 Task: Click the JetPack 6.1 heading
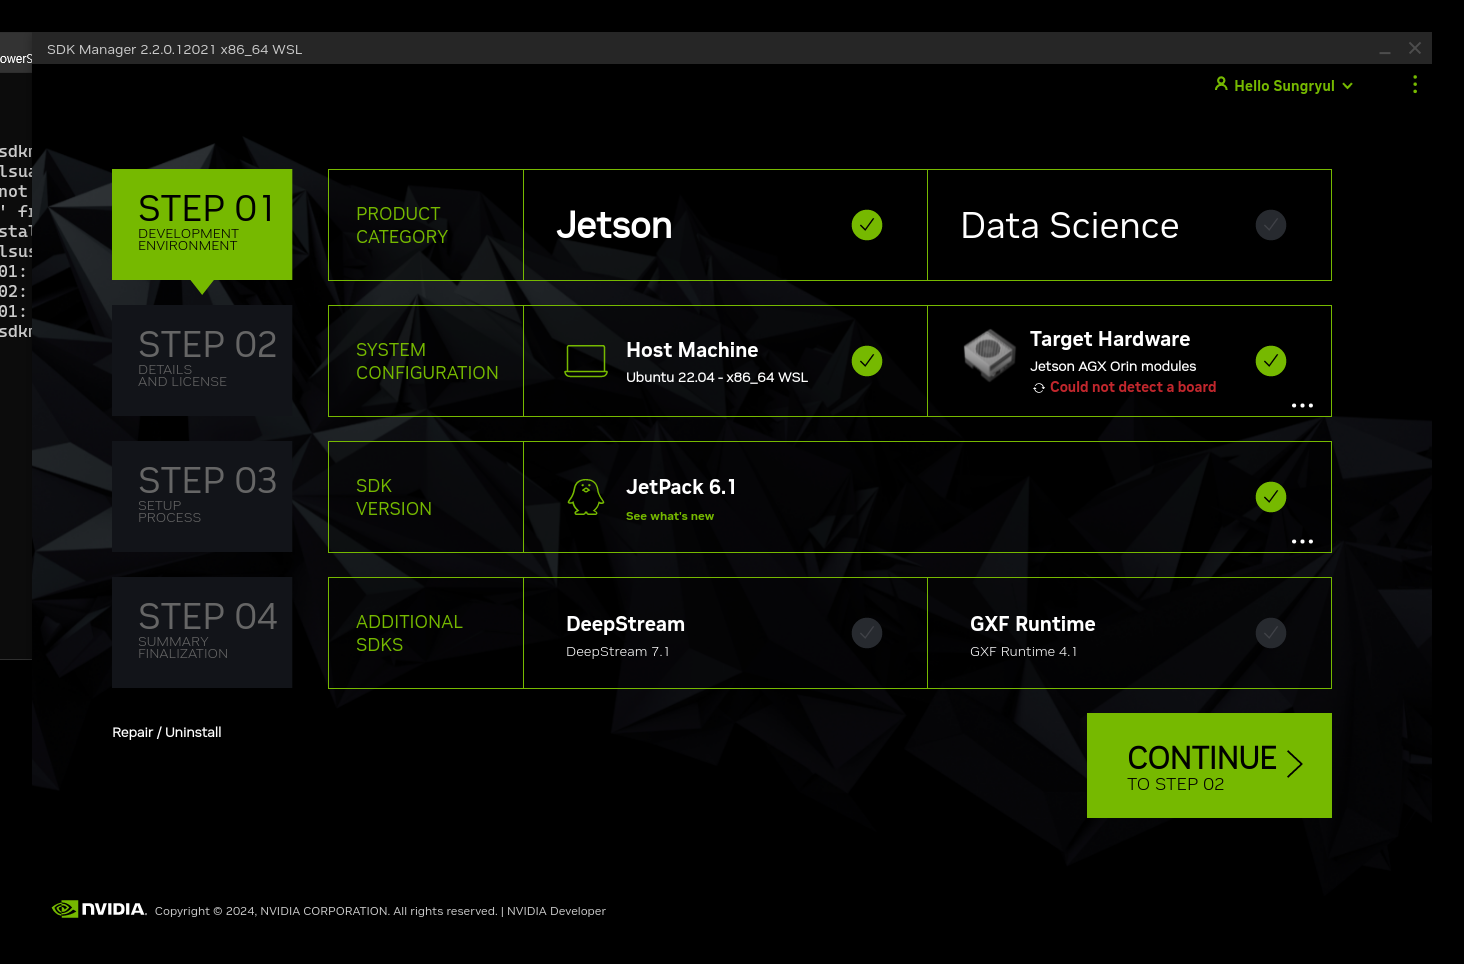click(x=681, y=487)
